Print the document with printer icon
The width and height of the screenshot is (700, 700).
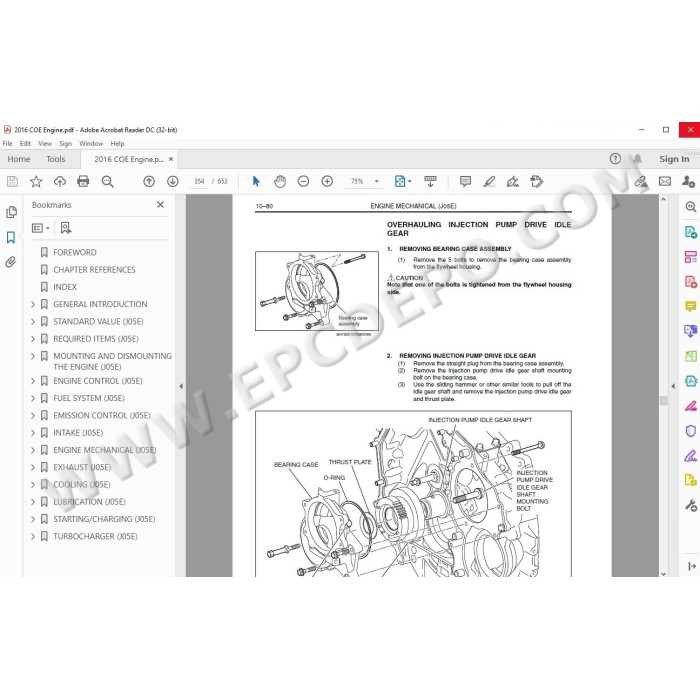click(83, 181)
